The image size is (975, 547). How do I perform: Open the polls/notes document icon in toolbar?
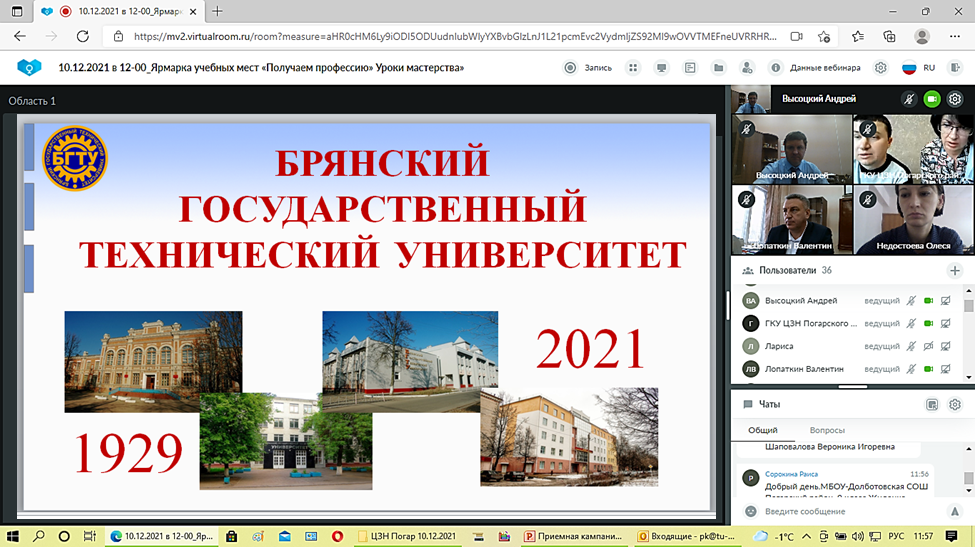(690, 68)
